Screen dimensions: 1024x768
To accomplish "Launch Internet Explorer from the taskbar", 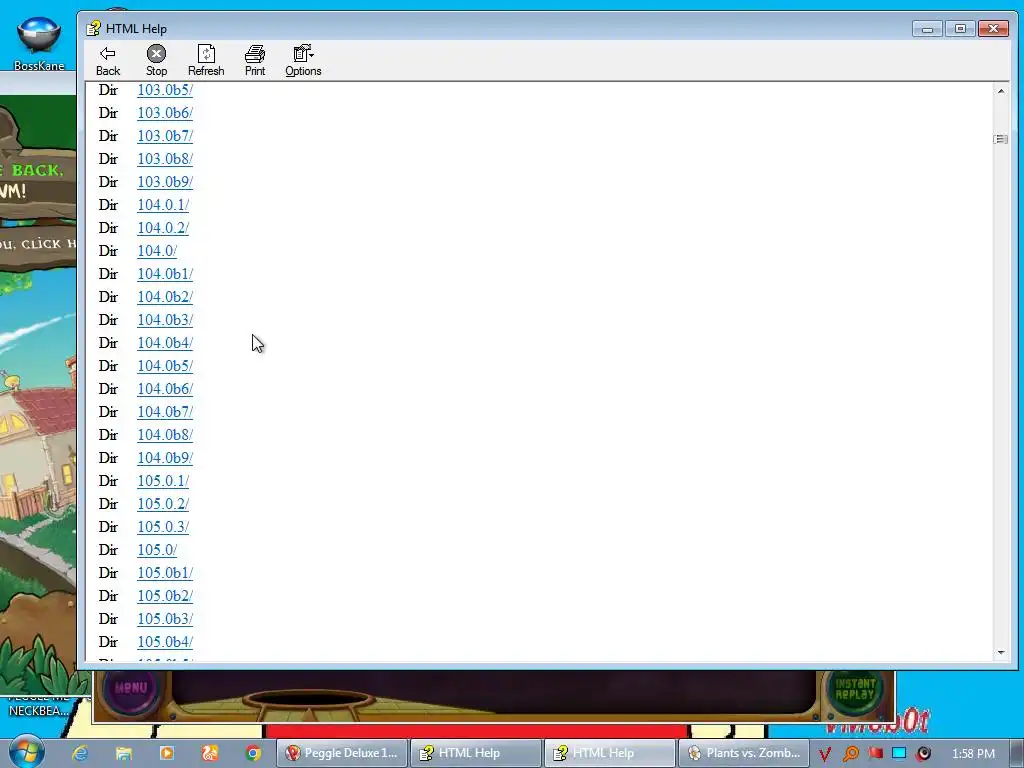I will (80, 753).
